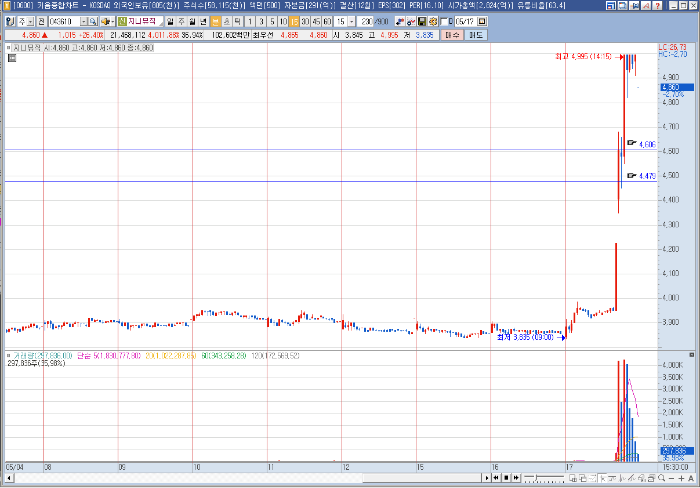Screen dimensions: 700x488
Task: Click the volume panel corner button
Action: [x=692, y=355]
